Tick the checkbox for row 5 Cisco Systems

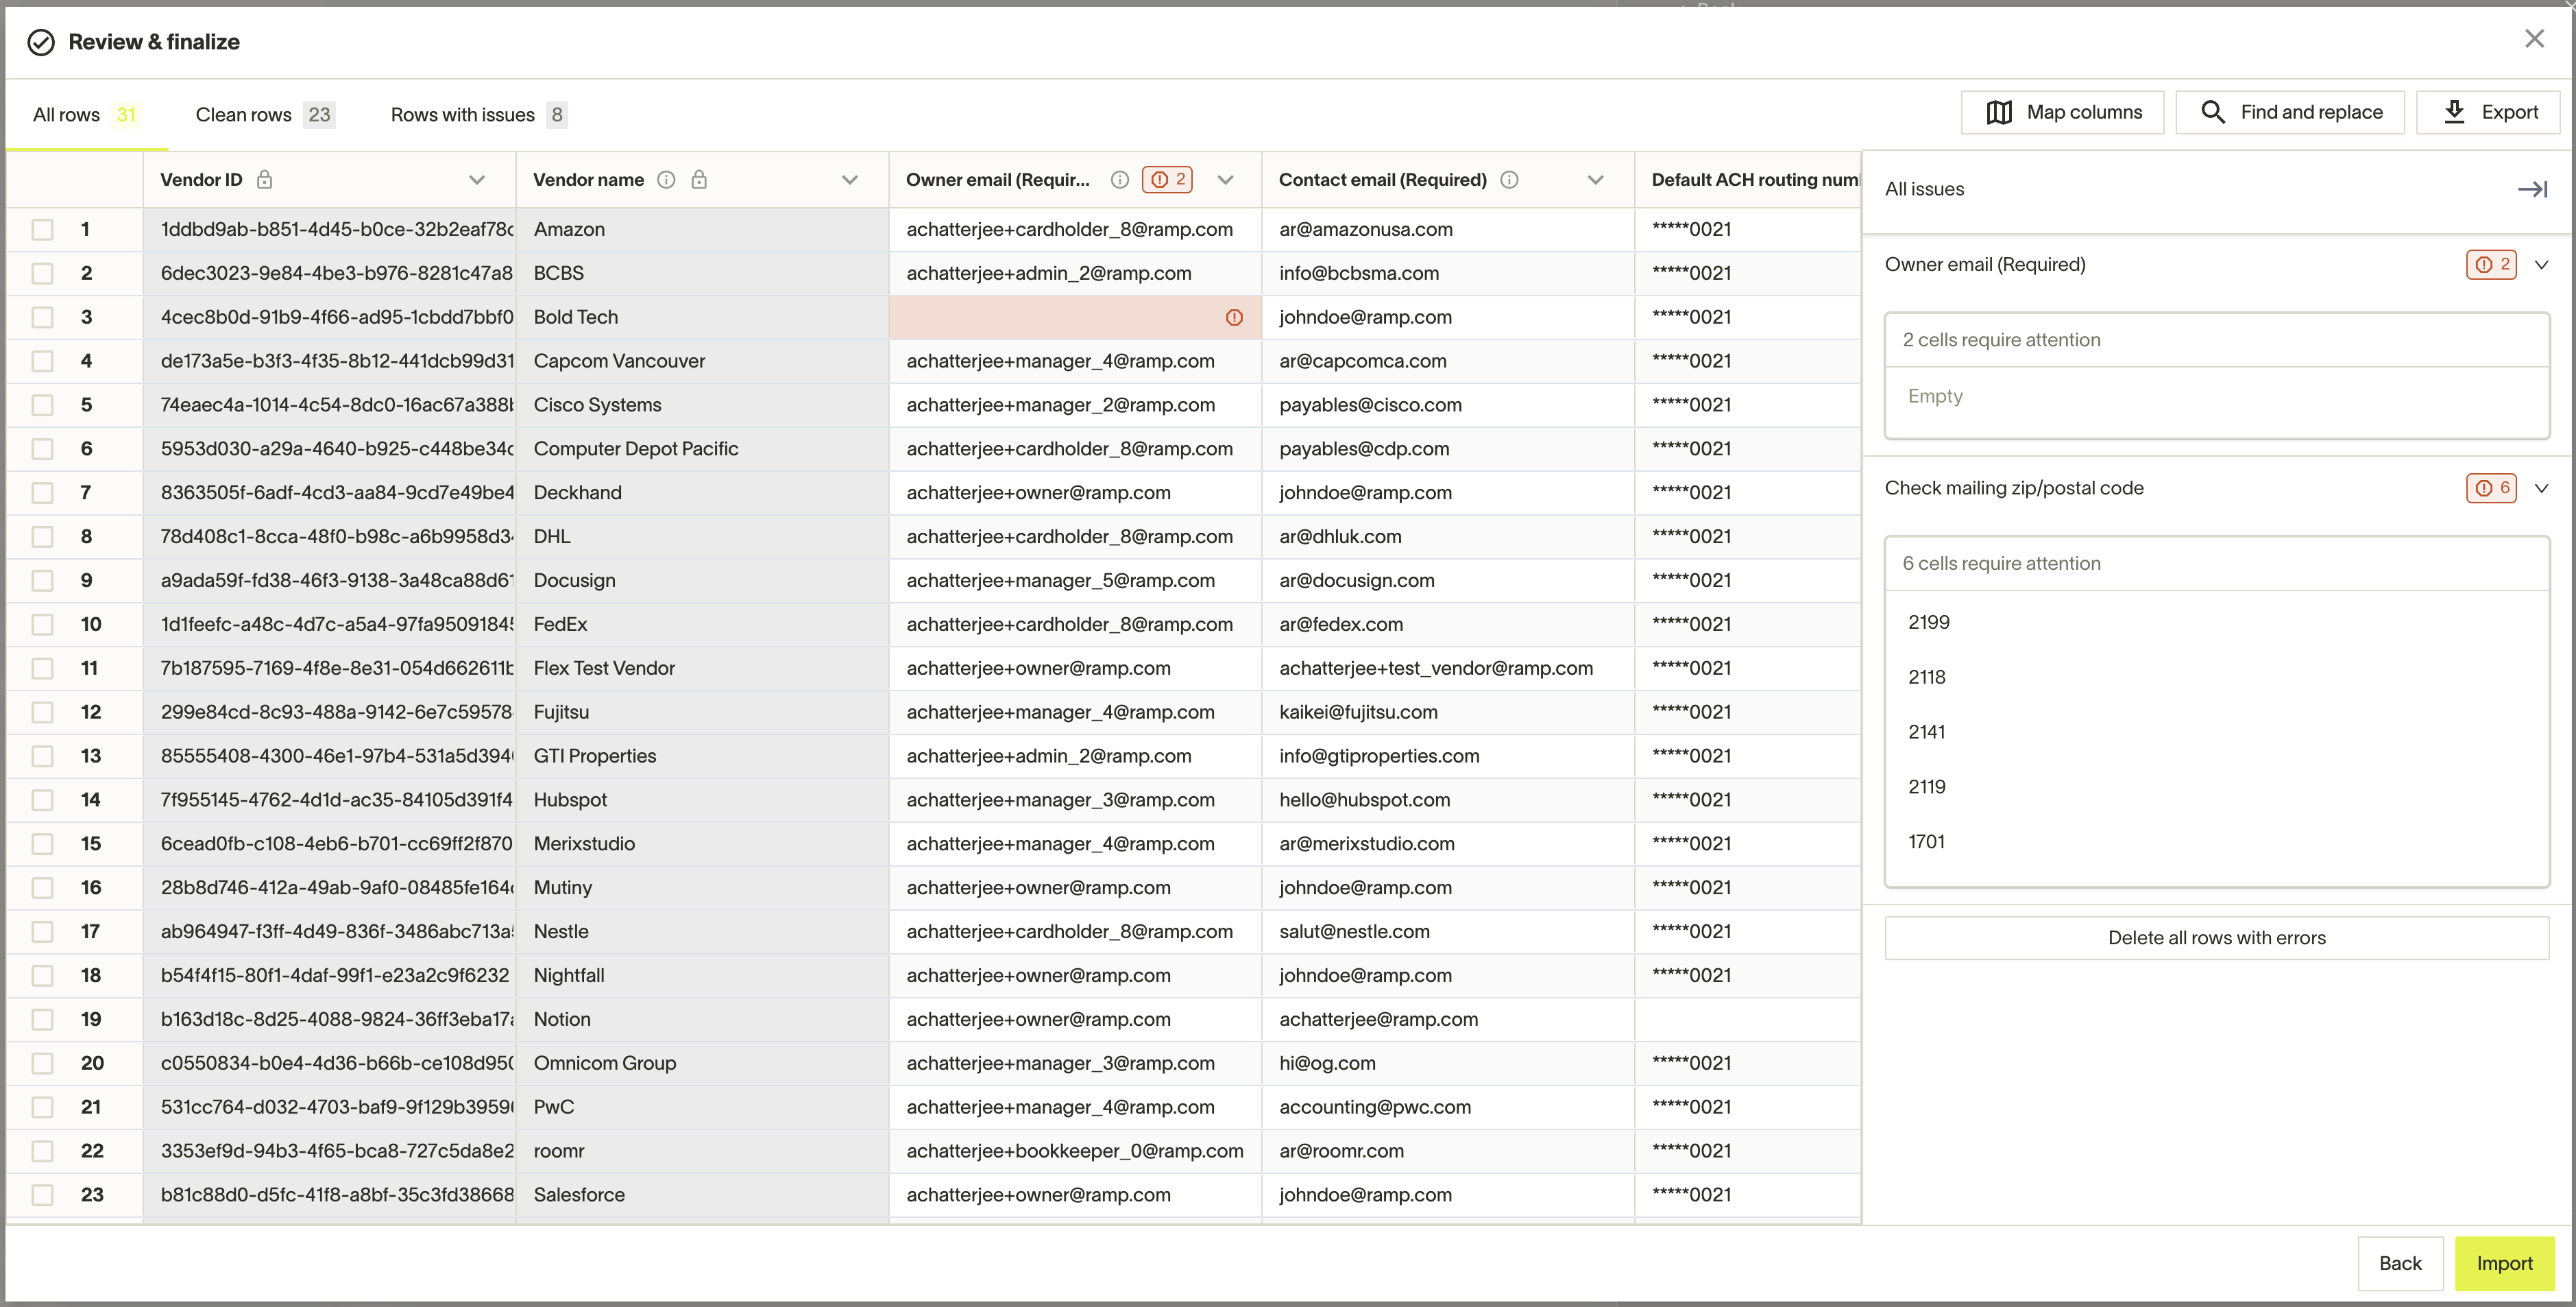pyautogui.click(x=42, y=405)
